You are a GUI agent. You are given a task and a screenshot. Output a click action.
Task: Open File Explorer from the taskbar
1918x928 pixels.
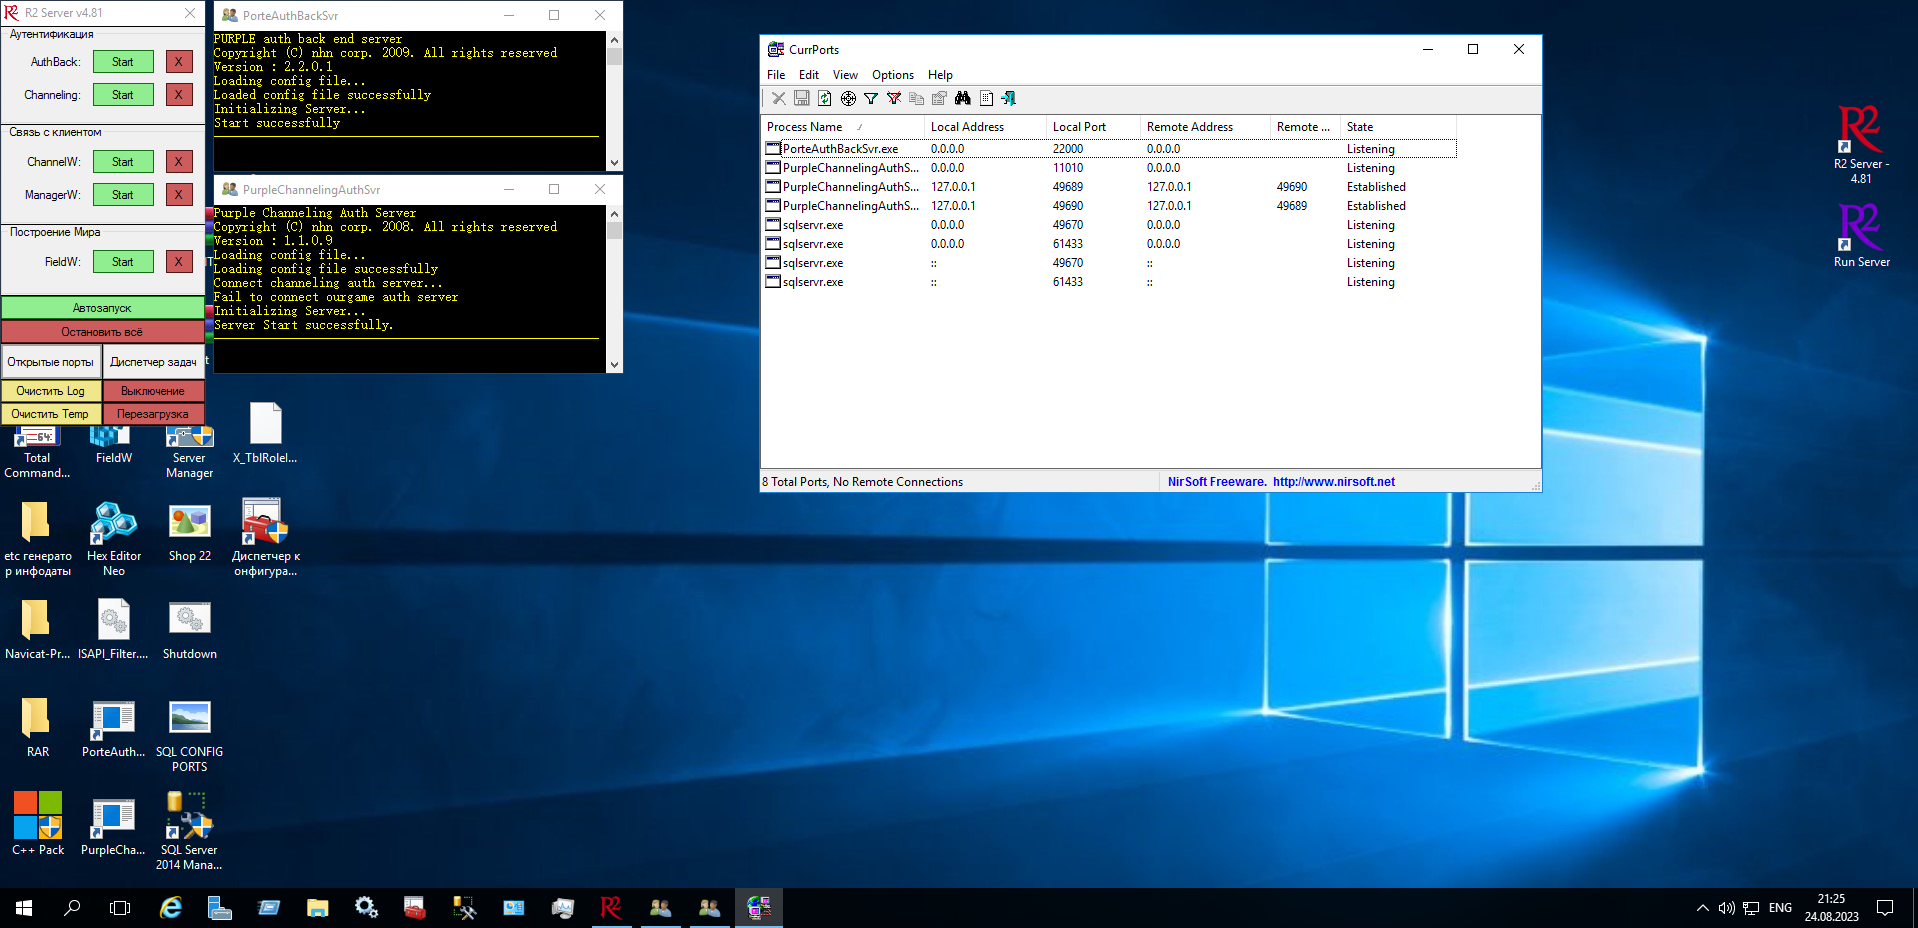(x=318, y=908)
